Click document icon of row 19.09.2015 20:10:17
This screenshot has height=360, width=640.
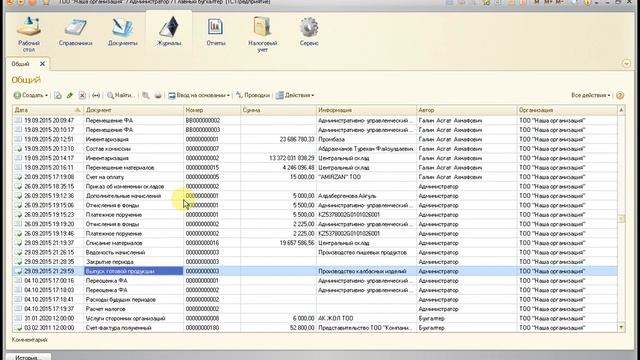(18, 130)
